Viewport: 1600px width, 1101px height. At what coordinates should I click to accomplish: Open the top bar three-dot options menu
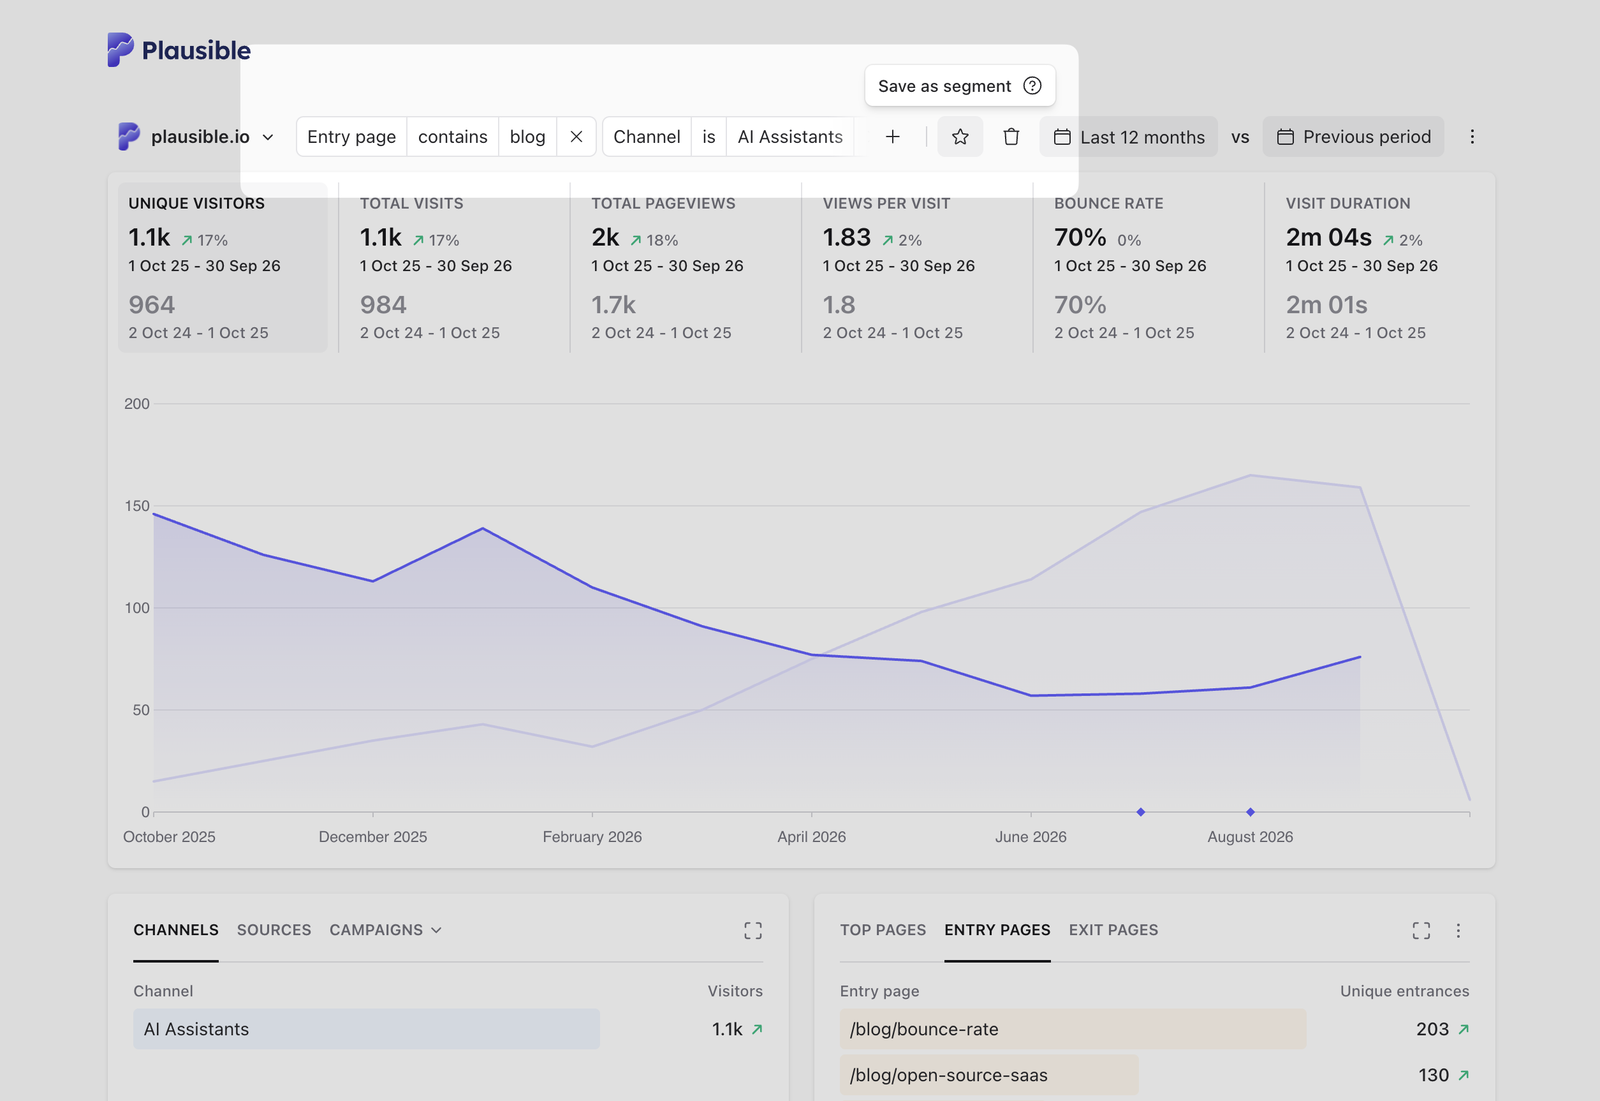[x=1472, y=137]
